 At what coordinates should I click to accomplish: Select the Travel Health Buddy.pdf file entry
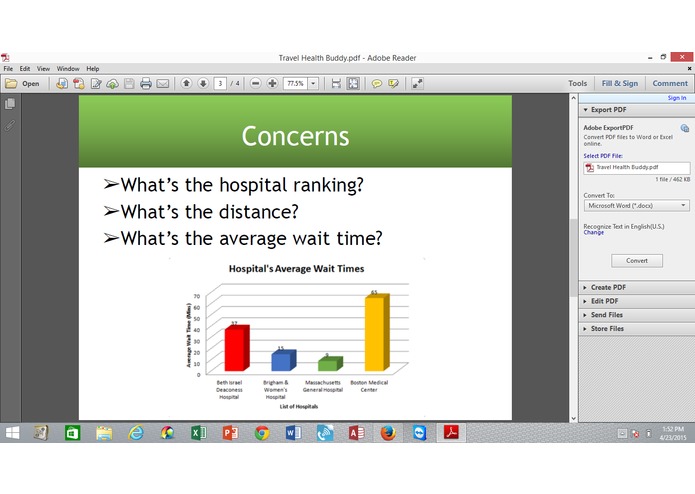(636, 167)
